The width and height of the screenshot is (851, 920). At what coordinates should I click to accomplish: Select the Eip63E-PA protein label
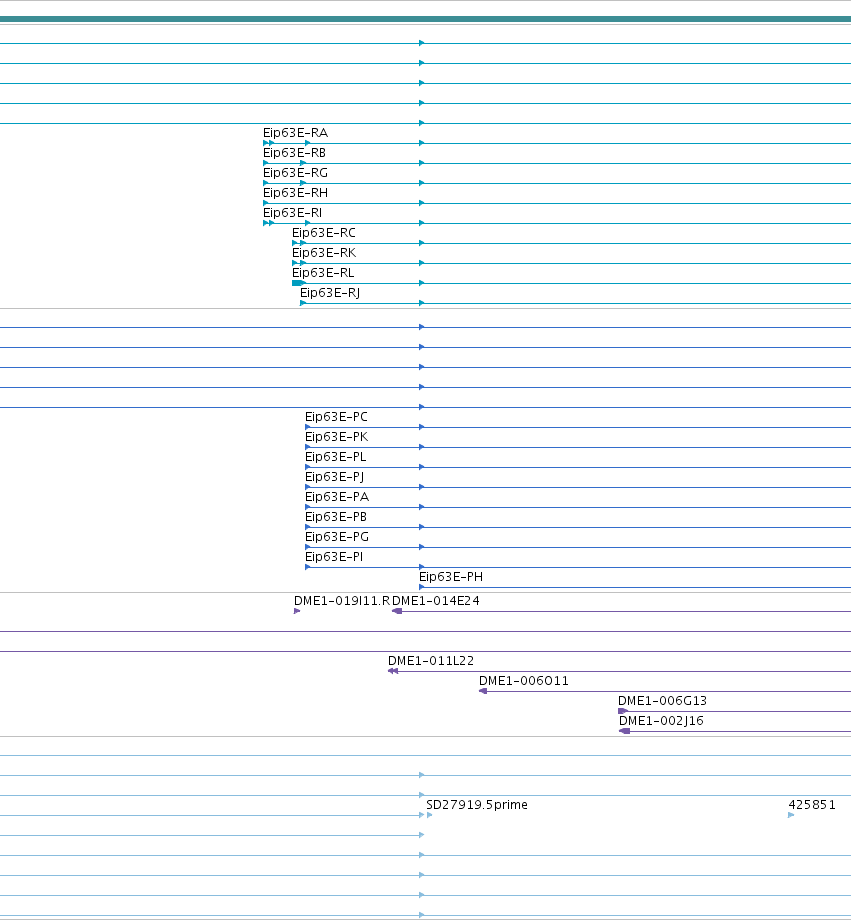click(337, 497)
